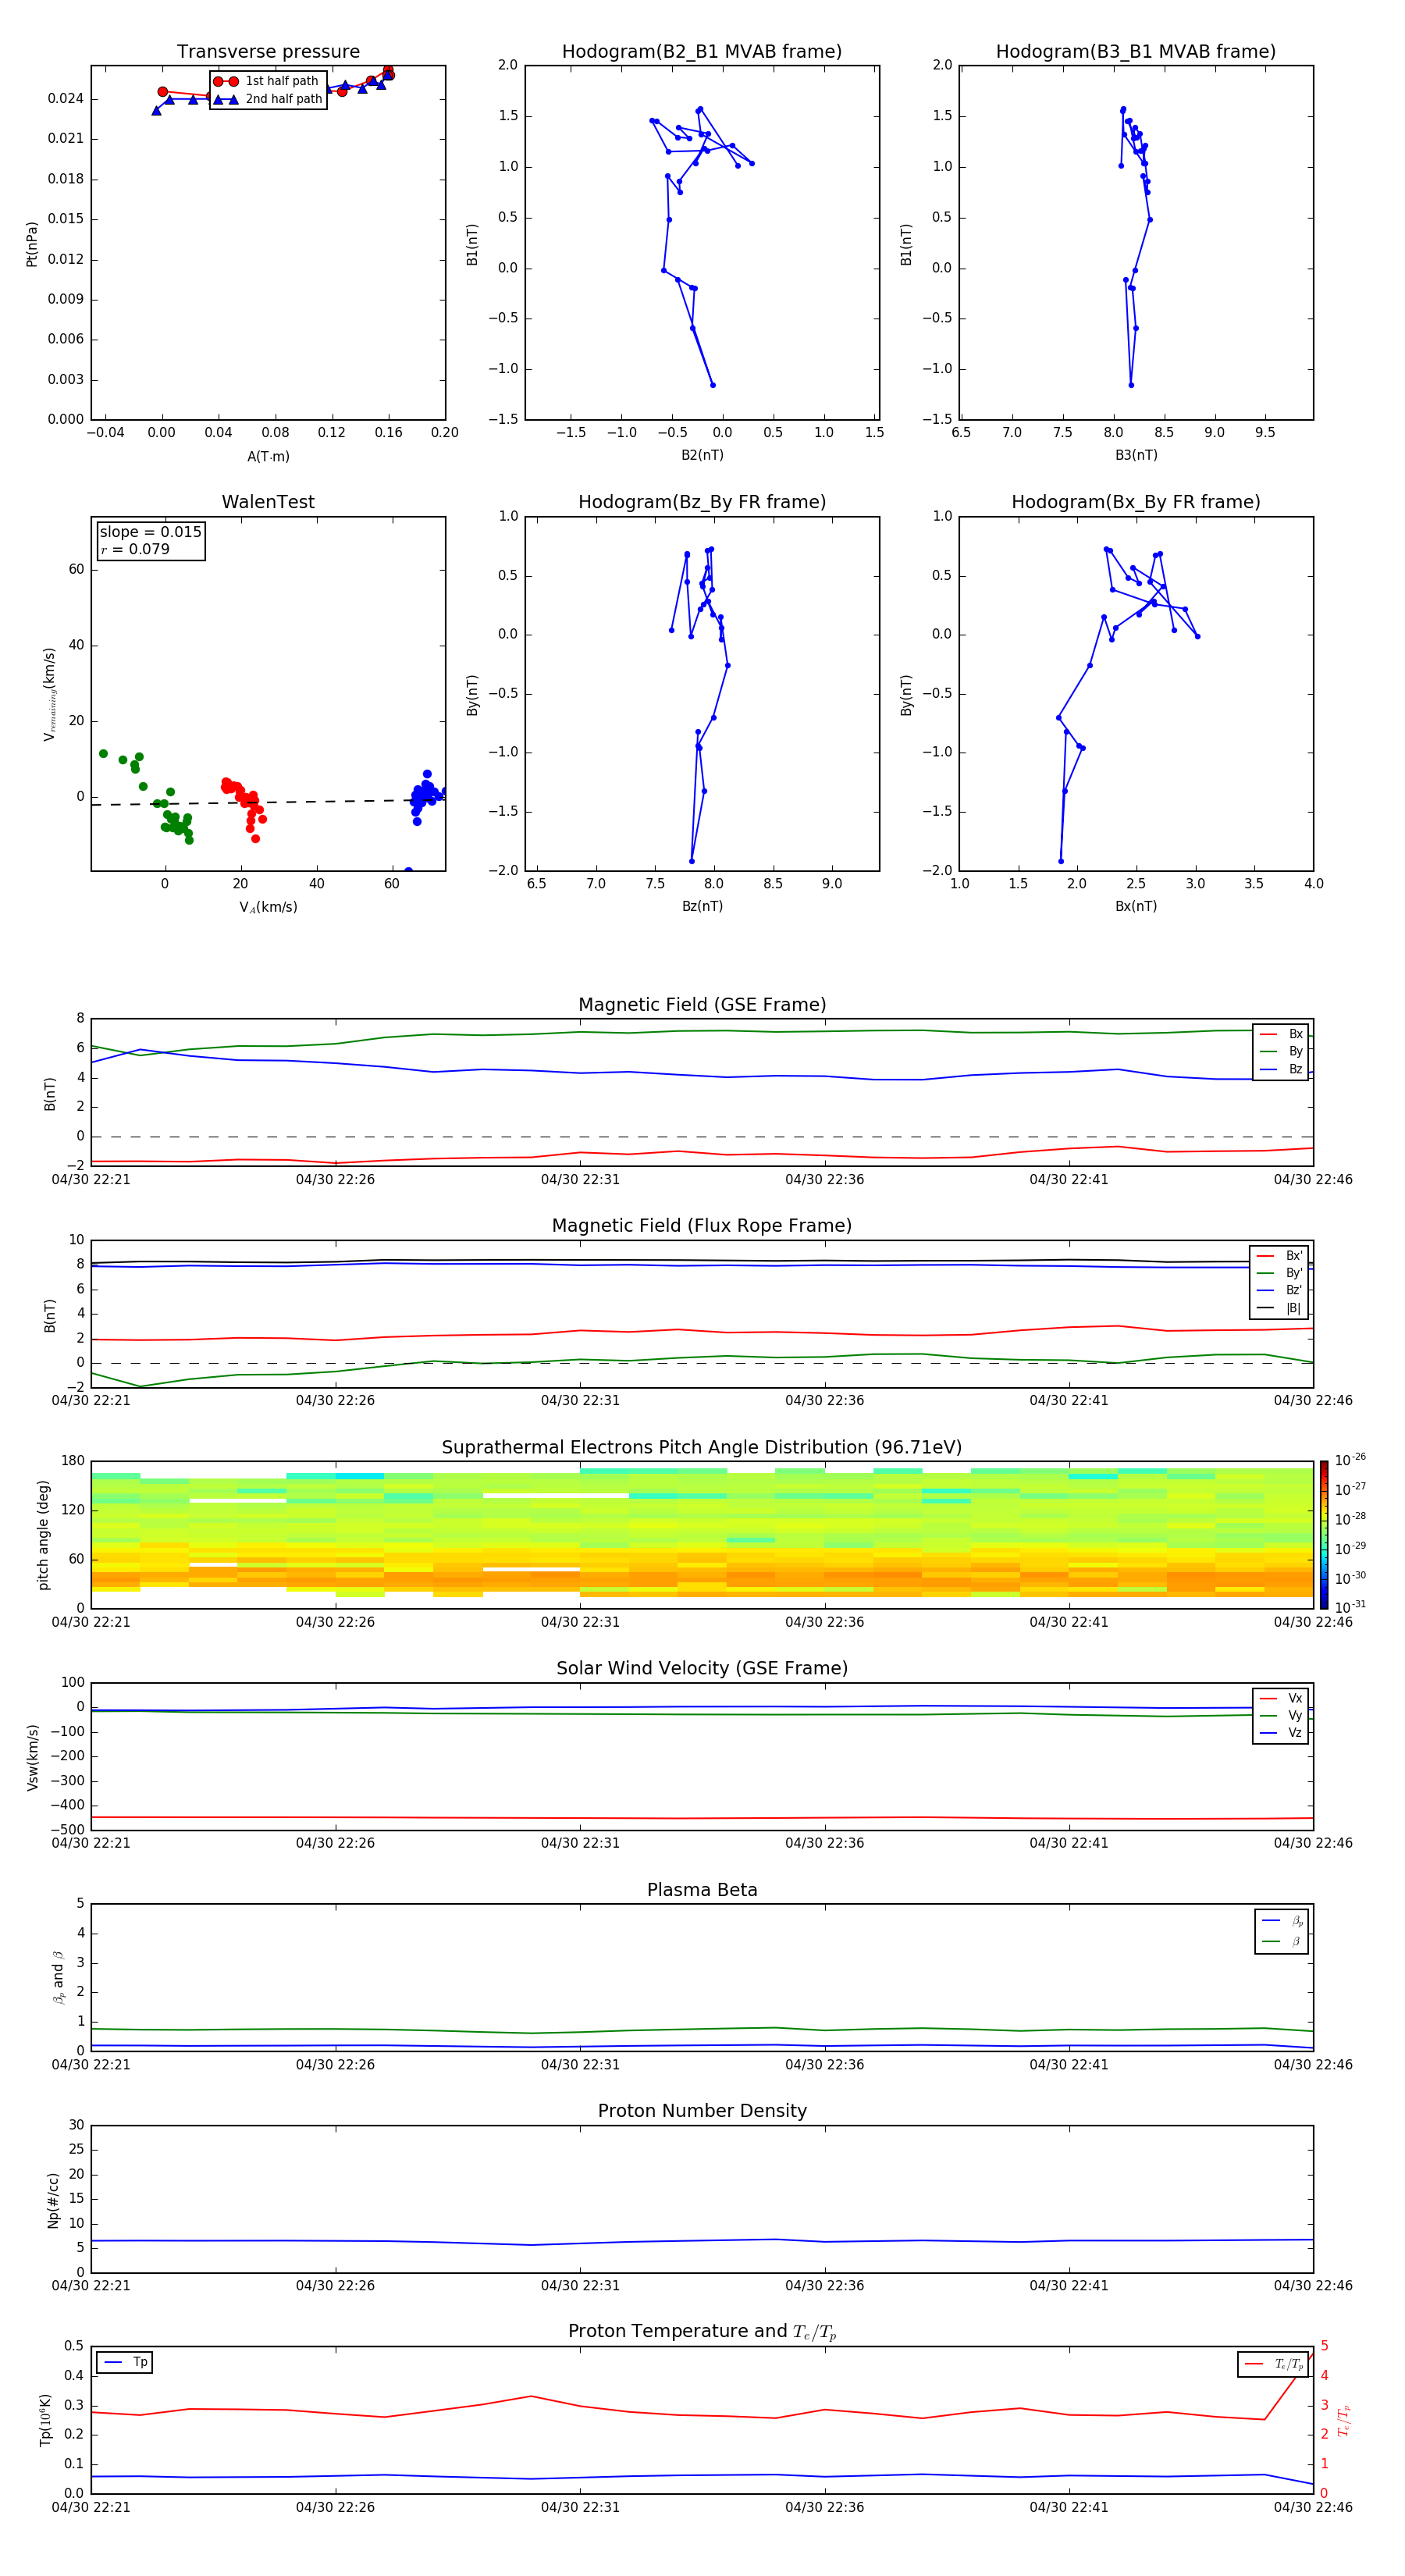Image resolution: width=1405 pixels, height=2576 pixels.
Task: Click the pitch angle flux colorbar
Action: [1323, 1533]
